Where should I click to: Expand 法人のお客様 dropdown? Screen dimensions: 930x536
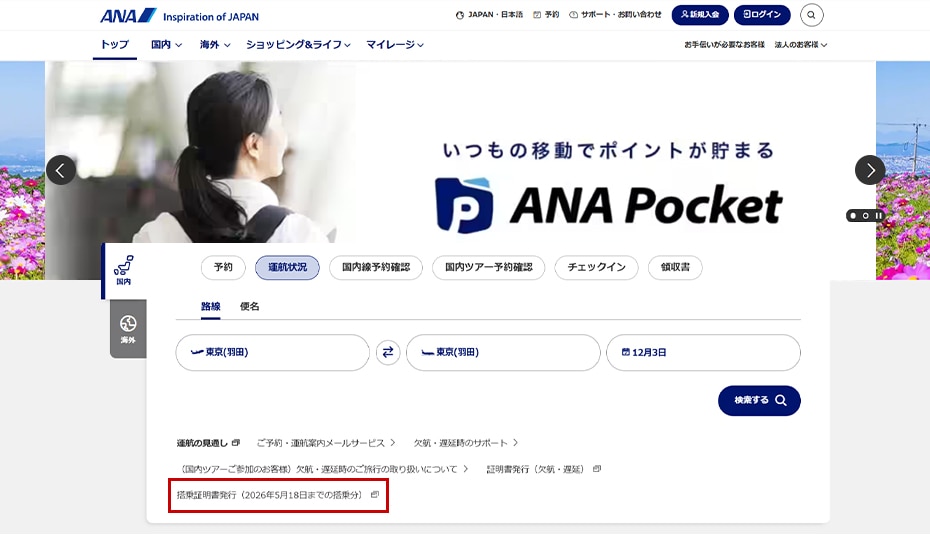point(801,44)
